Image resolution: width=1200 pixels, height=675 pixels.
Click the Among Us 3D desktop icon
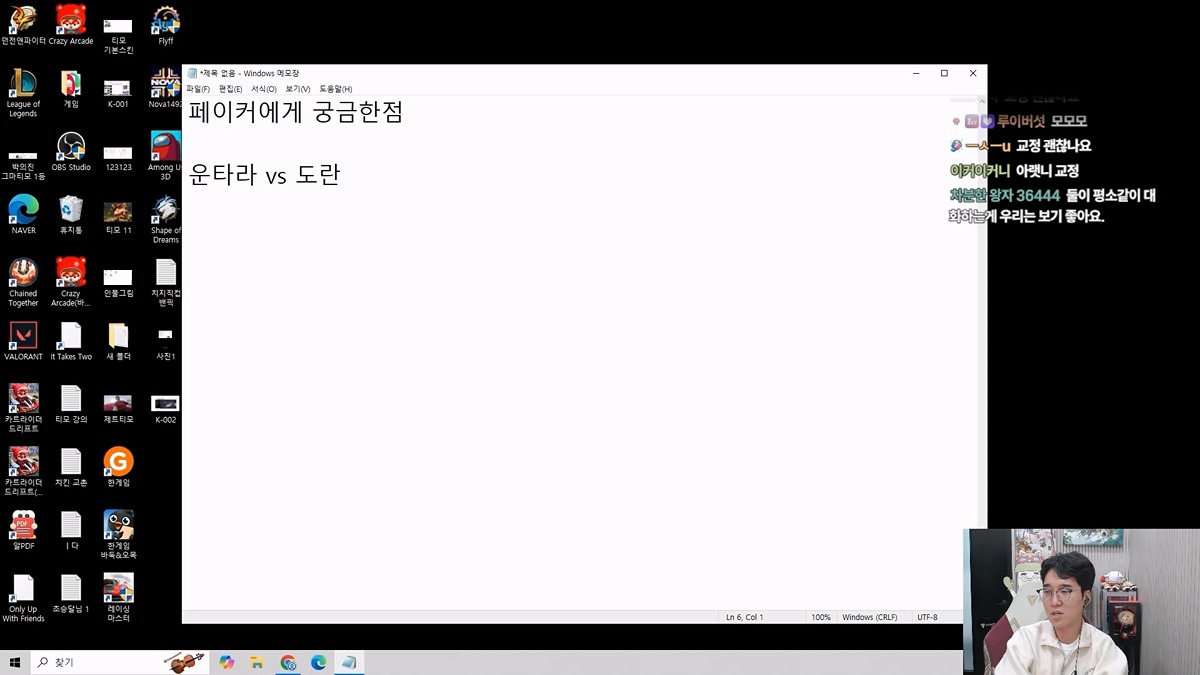tap(165, 147)
